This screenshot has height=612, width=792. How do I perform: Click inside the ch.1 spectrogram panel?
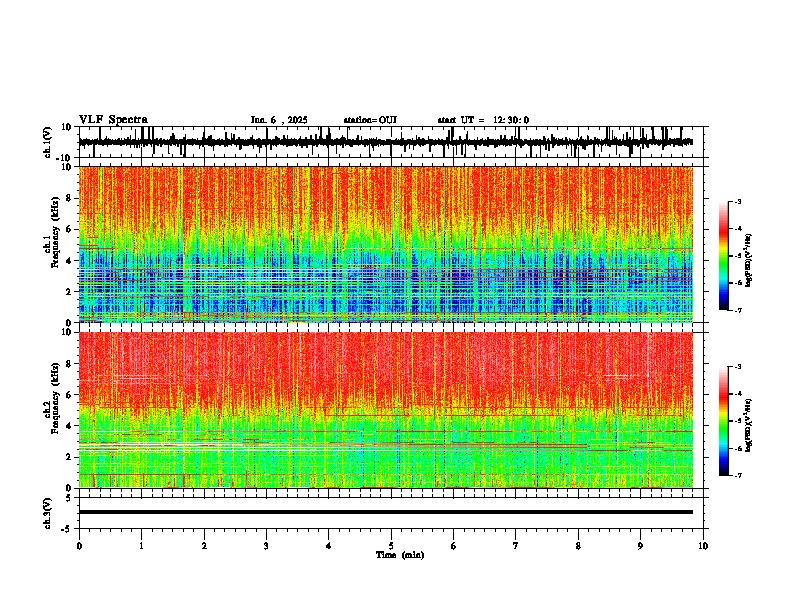click(385, 244)
